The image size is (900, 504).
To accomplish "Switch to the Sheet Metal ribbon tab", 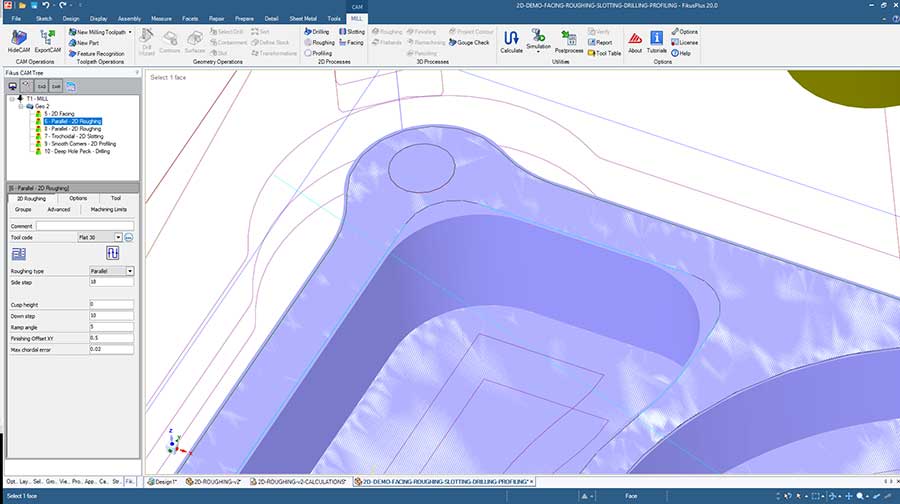I will [x=304, y=18].
